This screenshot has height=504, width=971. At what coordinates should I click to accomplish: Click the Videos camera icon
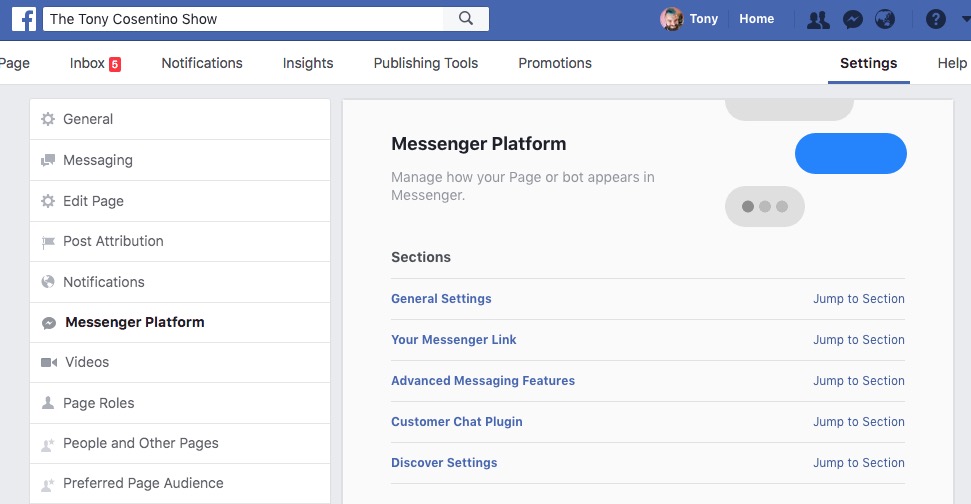49,362
